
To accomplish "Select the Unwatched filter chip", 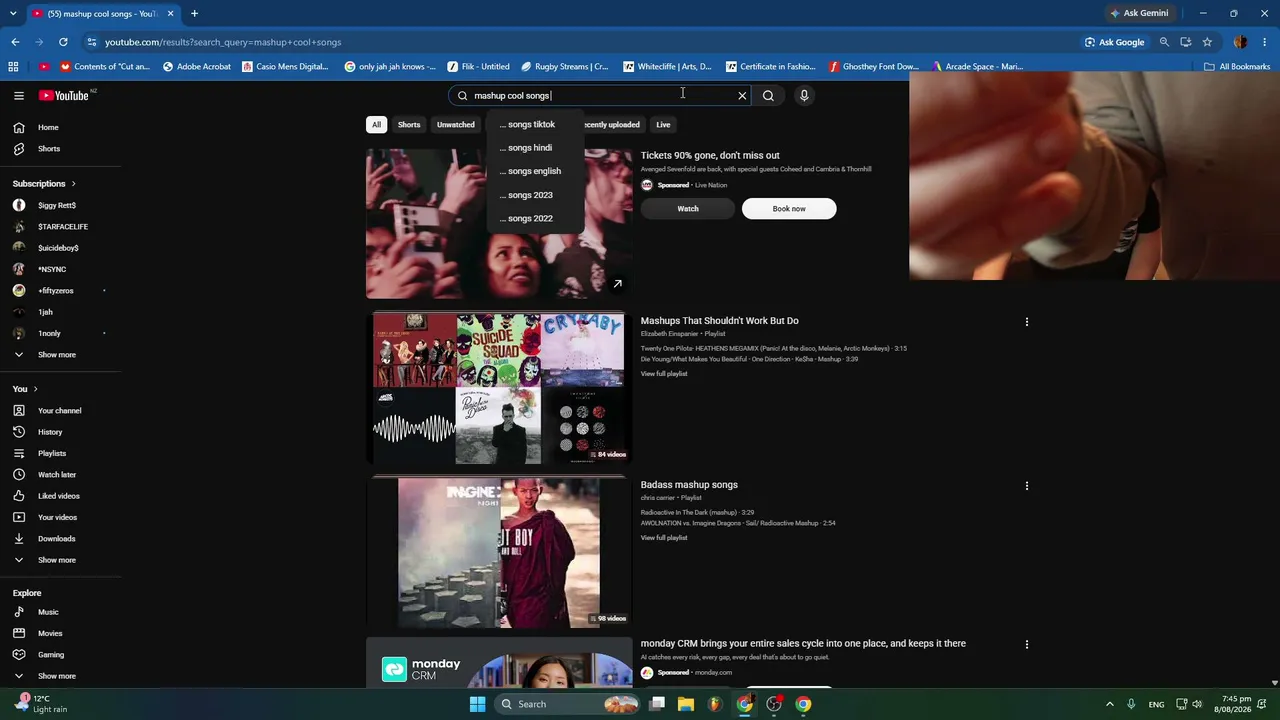I will (x=455, y=125).
